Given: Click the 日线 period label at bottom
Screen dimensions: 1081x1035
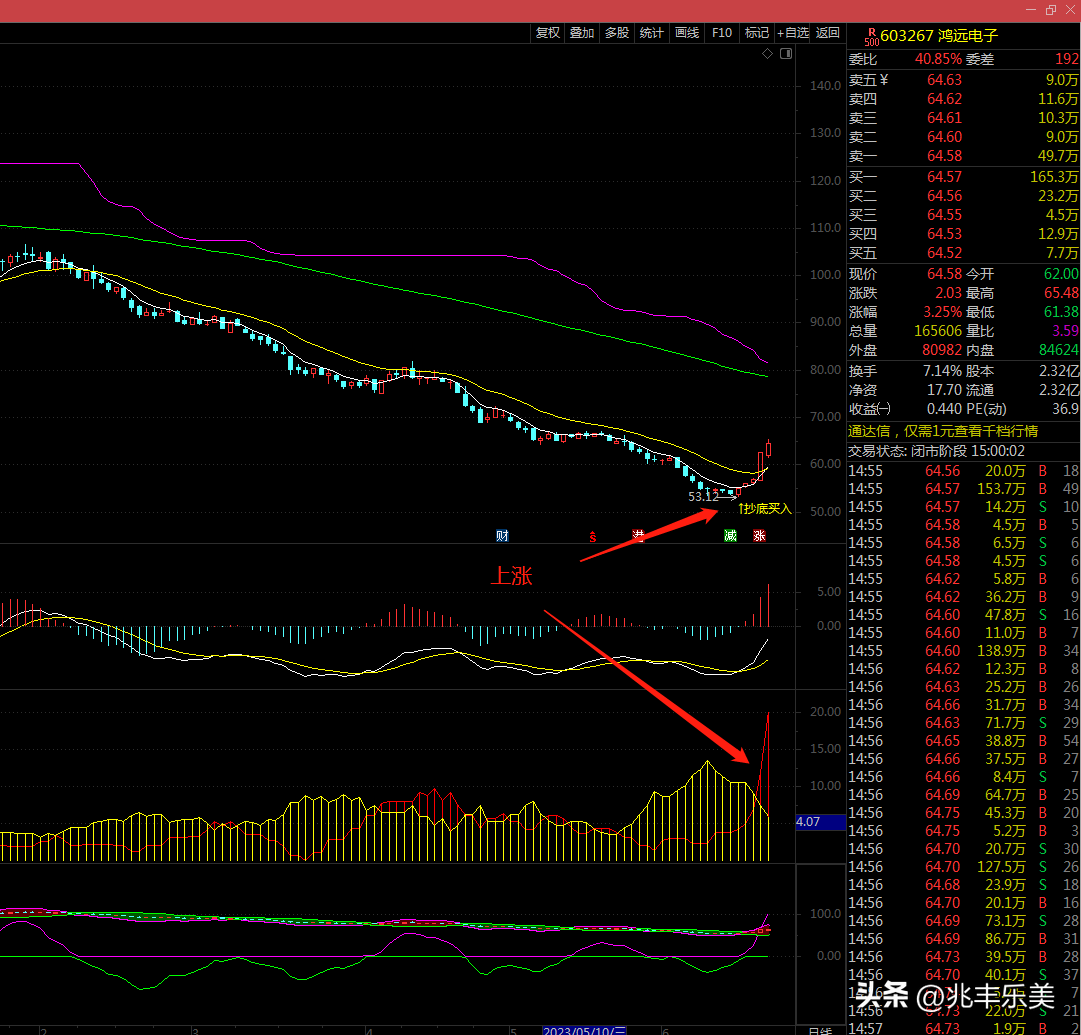Looking at the screenshot, I should 820,1031.
